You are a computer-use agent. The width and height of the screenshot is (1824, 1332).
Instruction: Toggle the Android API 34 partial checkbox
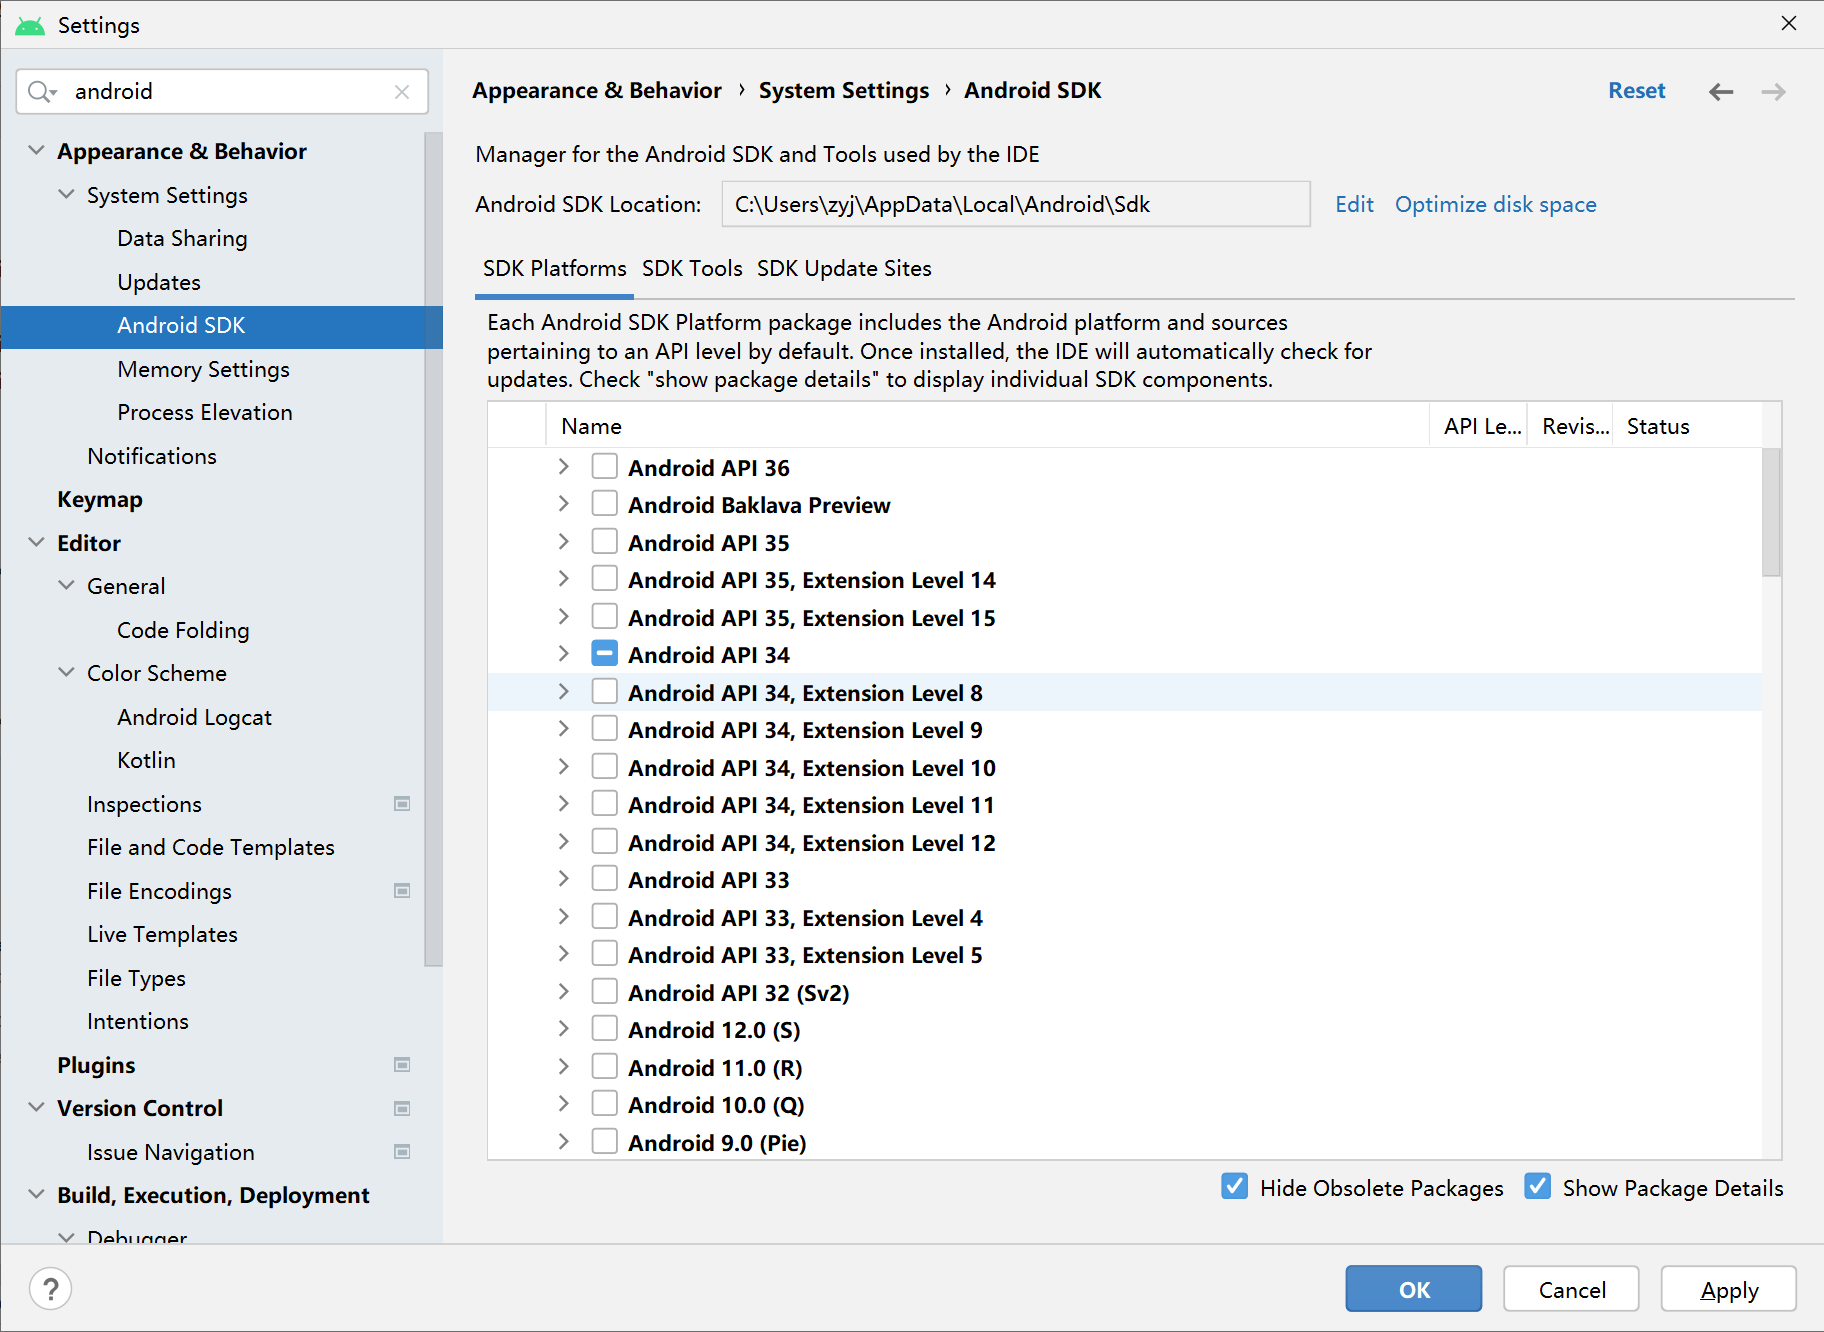click(604, 653)
